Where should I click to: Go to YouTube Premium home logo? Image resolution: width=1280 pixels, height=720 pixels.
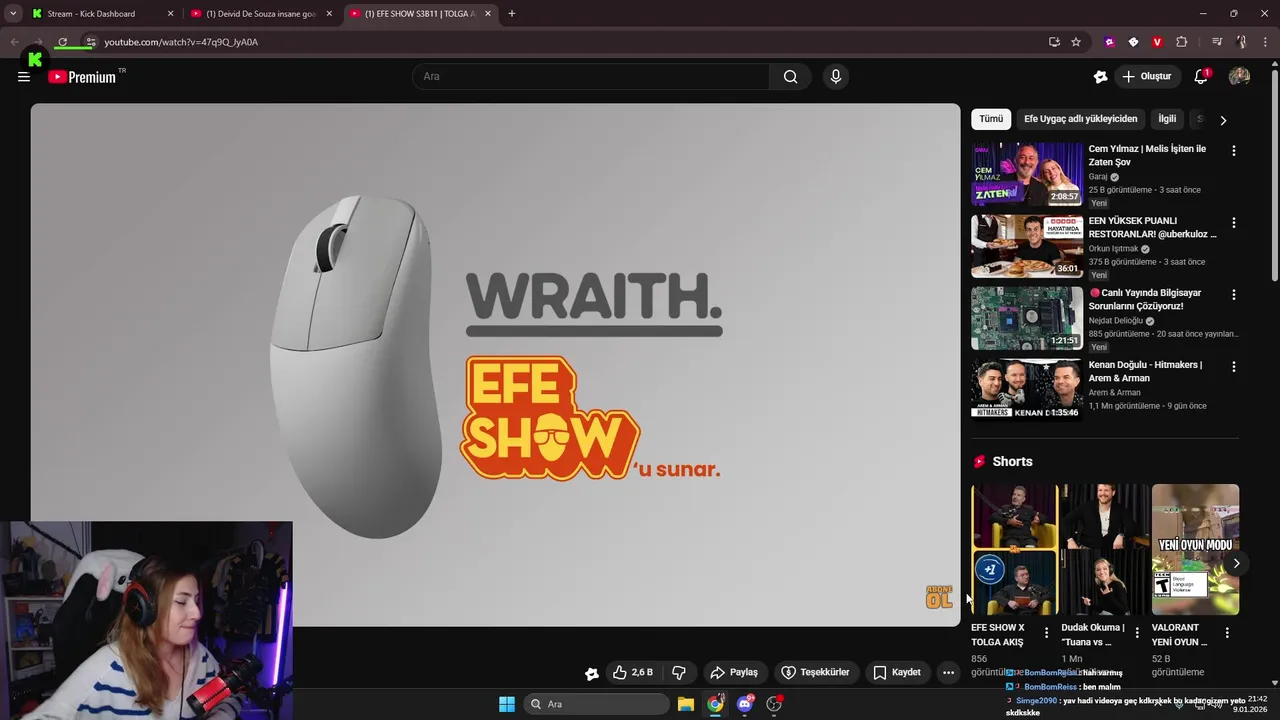click(x=82, y=77)
